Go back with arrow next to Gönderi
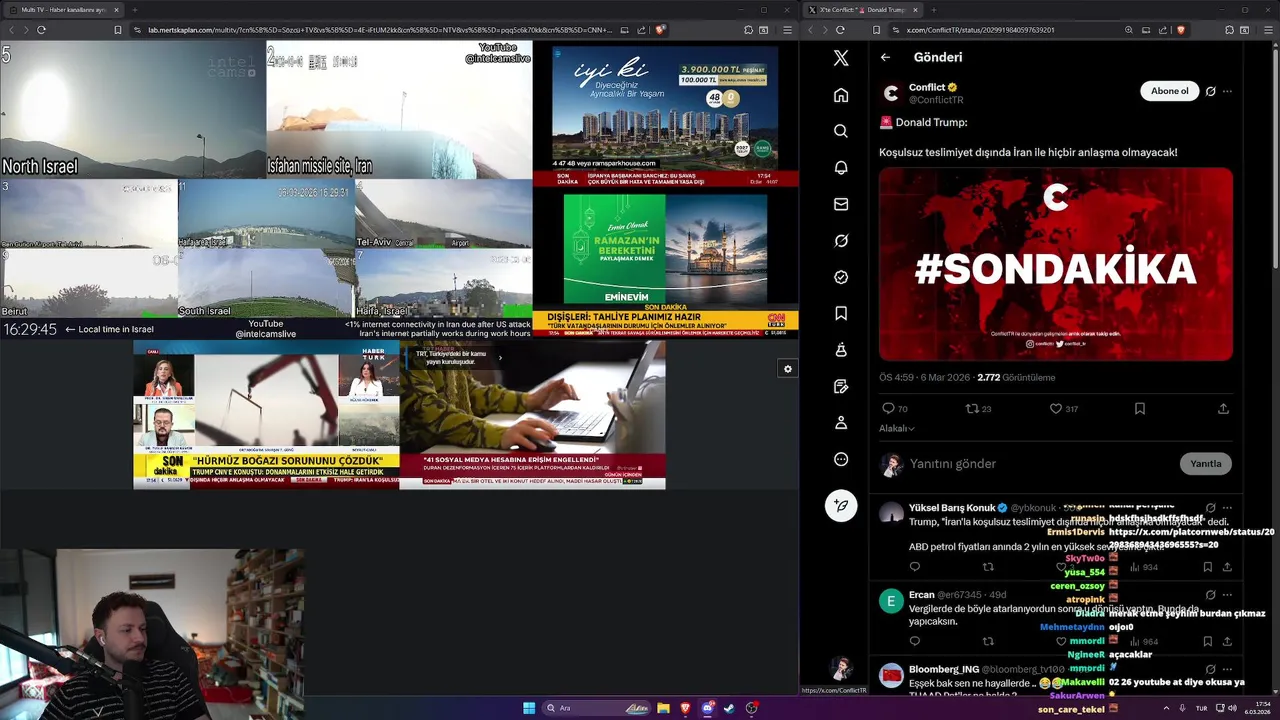 (x=885, y=57)
